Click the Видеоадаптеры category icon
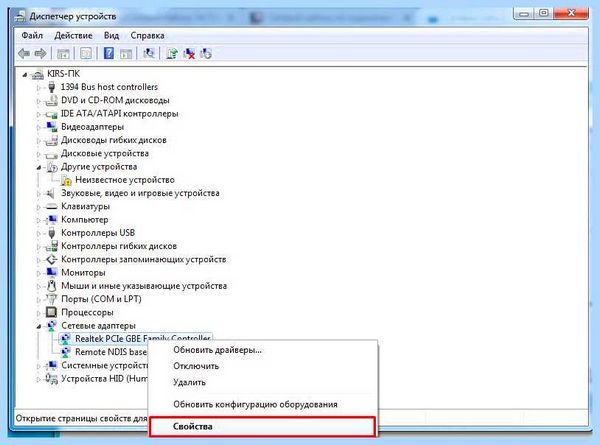Screen dimensions: 600x445 52,127
